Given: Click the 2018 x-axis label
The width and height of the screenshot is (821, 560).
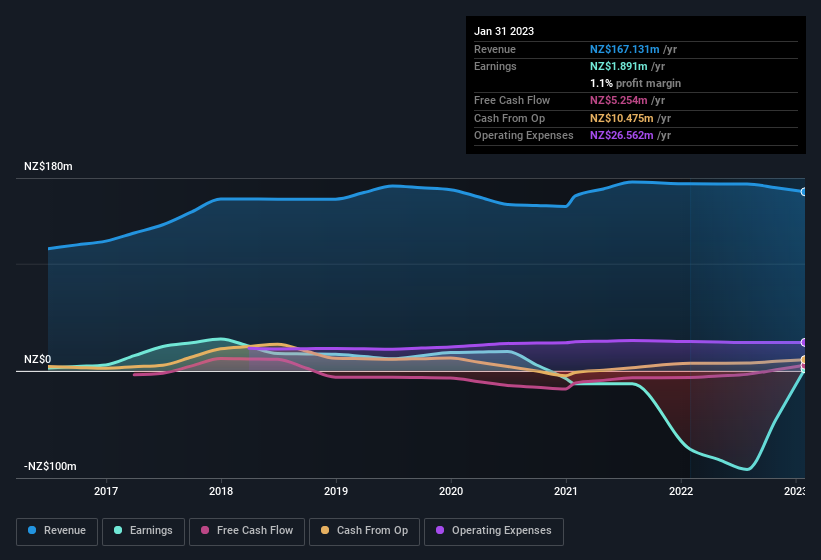Looking at the screenshot, I should (221, 491).
